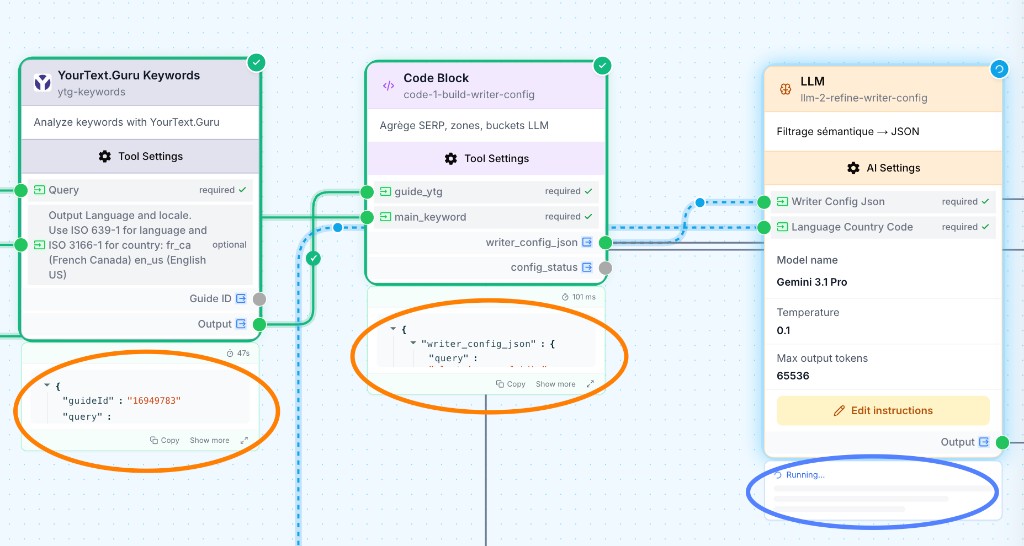The width and height of the screenshot is (1024, 546).
Task: Click the green writer_config_json output connector dot
Action: (605, 243)
